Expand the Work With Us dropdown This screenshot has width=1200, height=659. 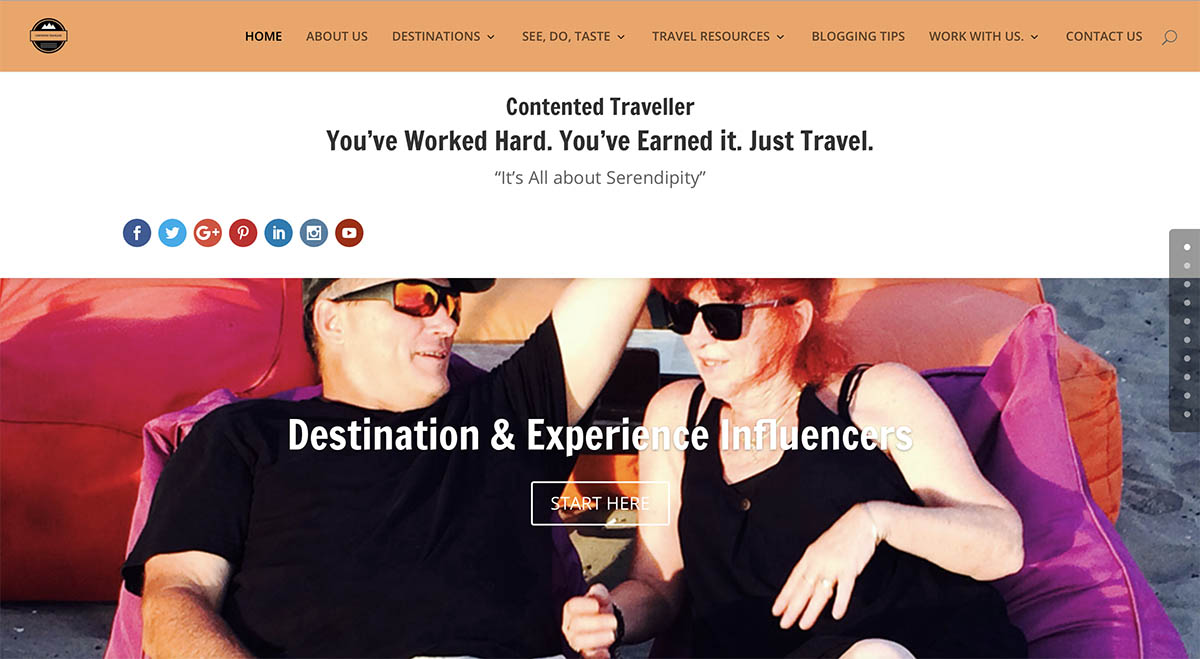click(x=983, y=36)
